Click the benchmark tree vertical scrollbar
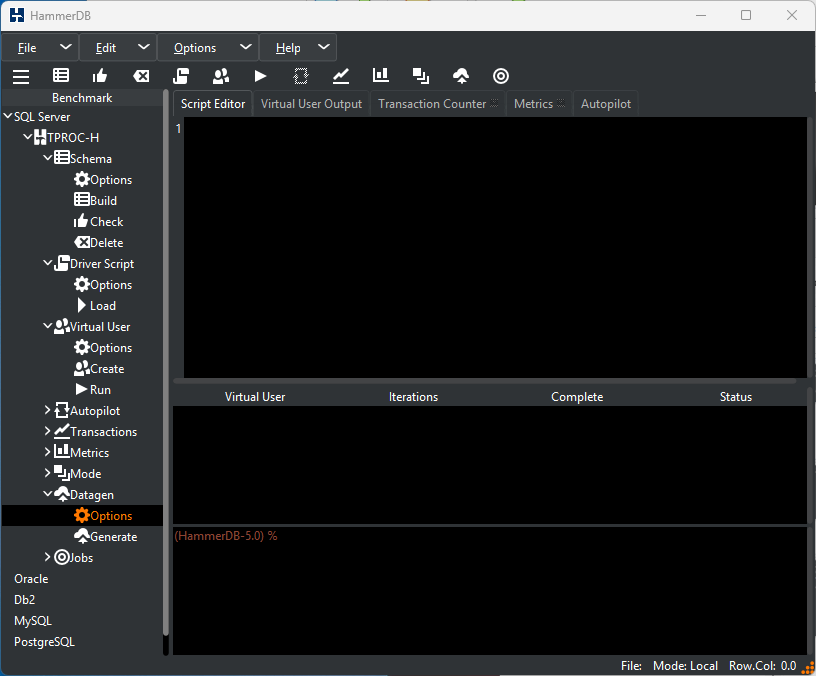816x676 pixels. [166, 364]
